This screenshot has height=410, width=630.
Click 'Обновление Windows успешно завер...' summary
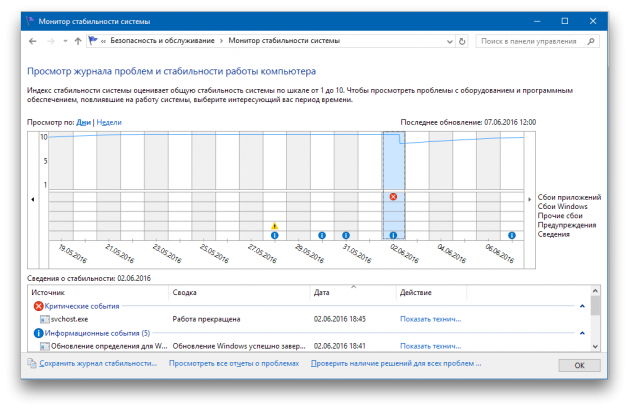[x=239, y=346]
